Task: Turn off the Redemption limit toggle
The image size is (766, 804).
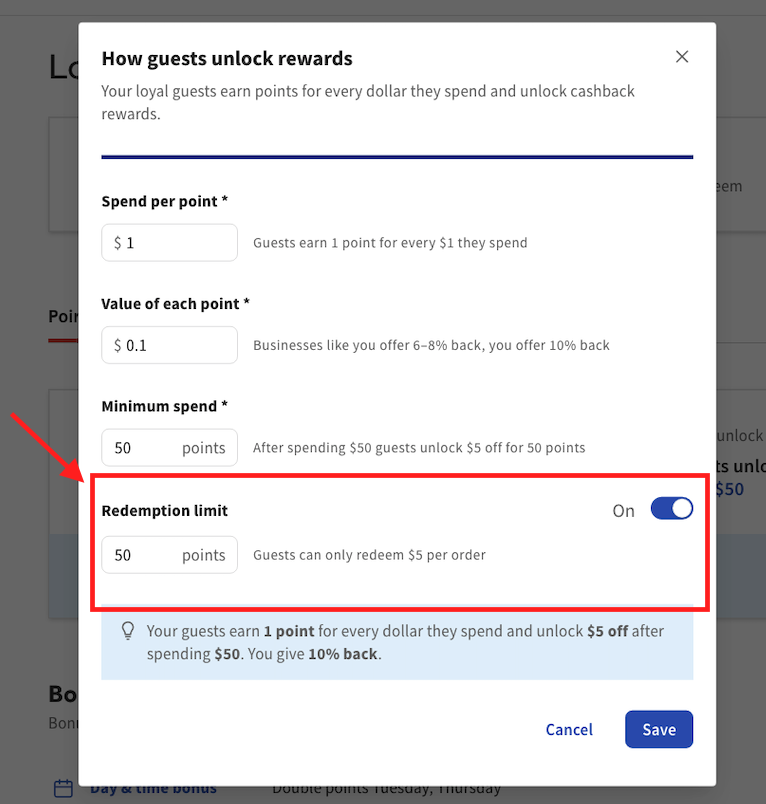Action: (671, 509)
